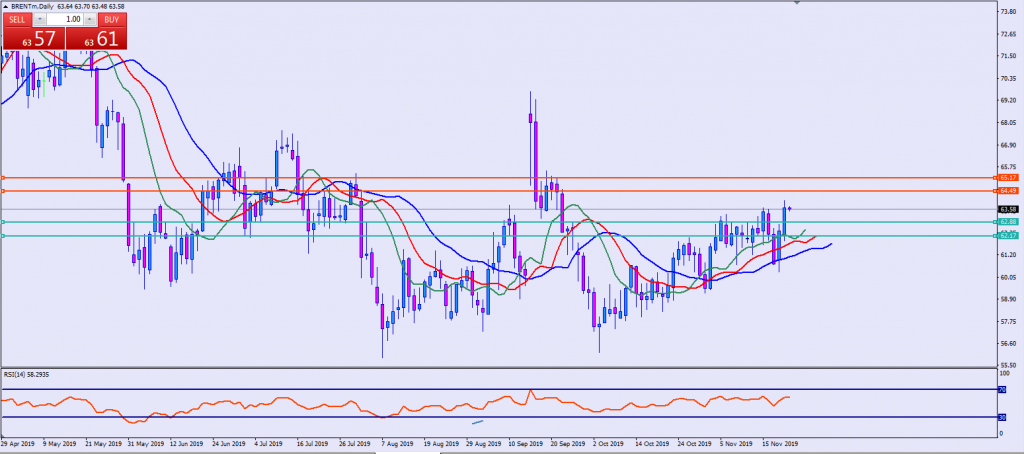1024x454 pixels.
Task: Click the BRENTm.Daily chart title
Action: (36, 5)
